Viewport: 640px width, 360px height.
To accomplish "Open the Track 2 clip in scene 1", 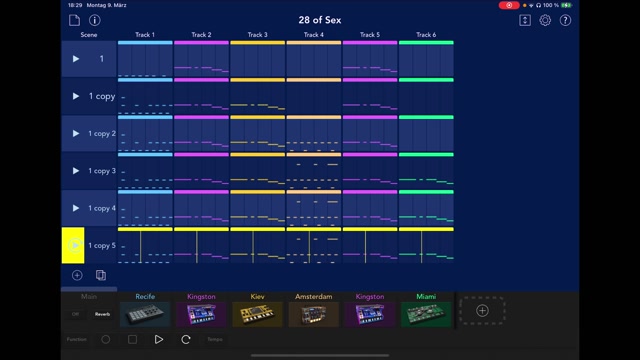I will (x=201, y=59).
